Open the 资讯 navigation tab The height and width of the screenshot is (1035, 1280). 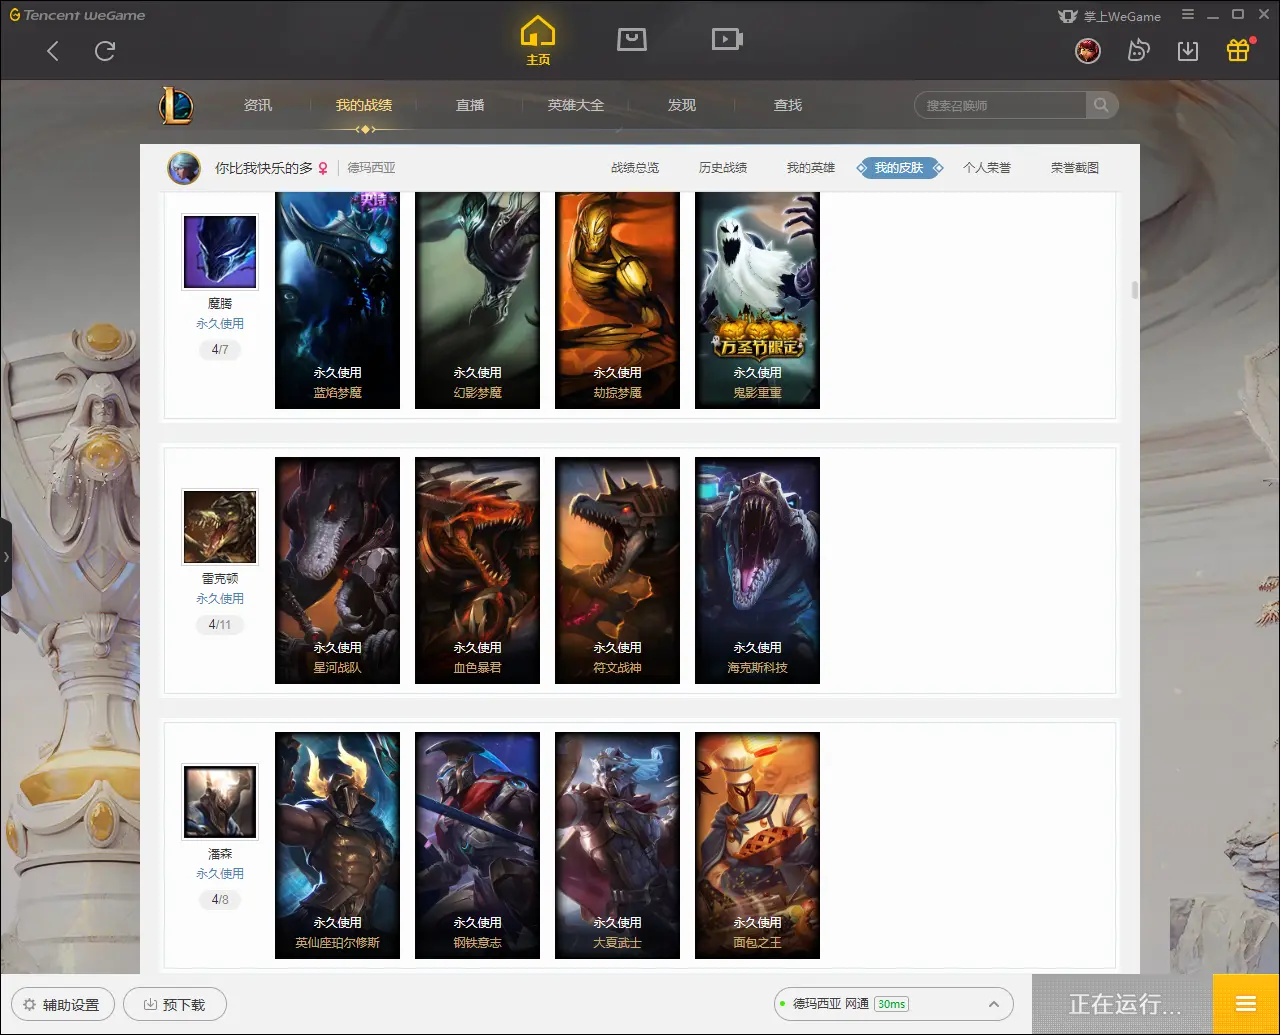pos(258,105)
